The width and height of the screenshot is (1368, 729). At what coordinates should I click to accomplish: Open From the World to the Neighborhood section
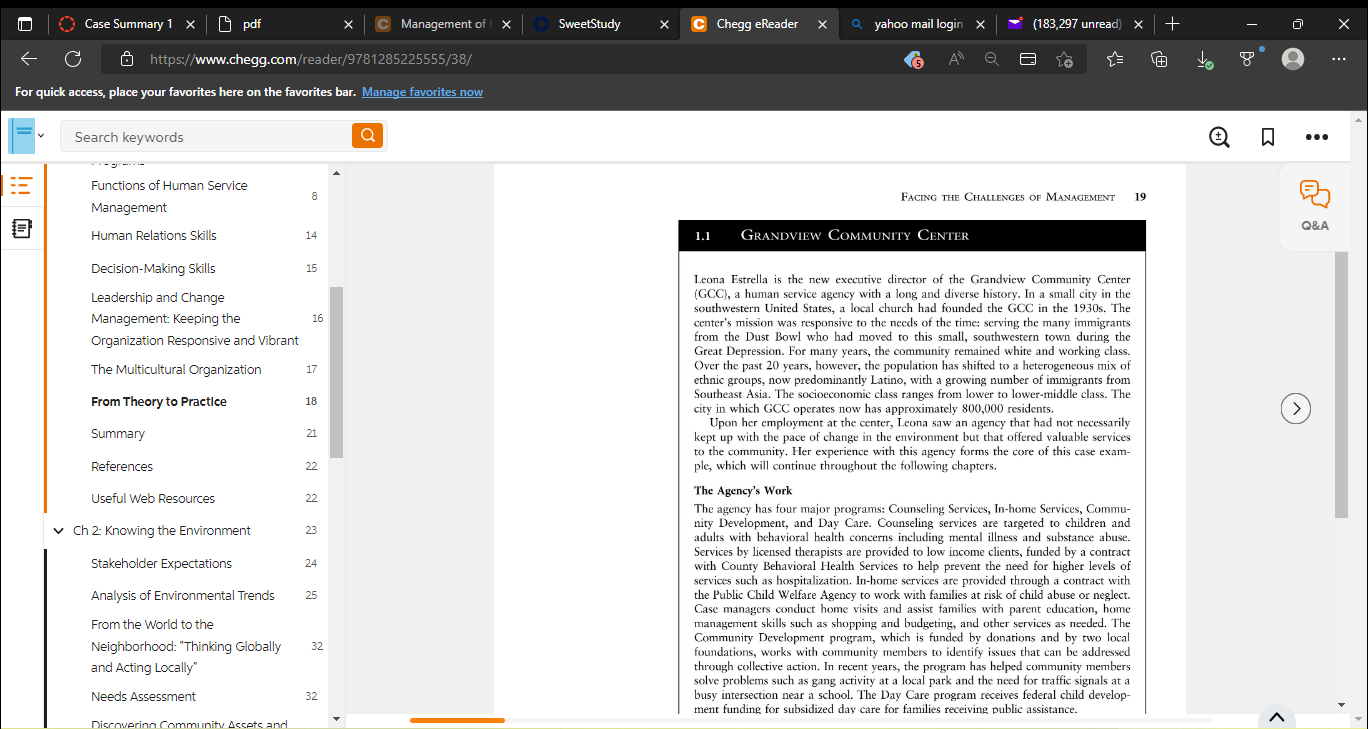coord(186,646)
